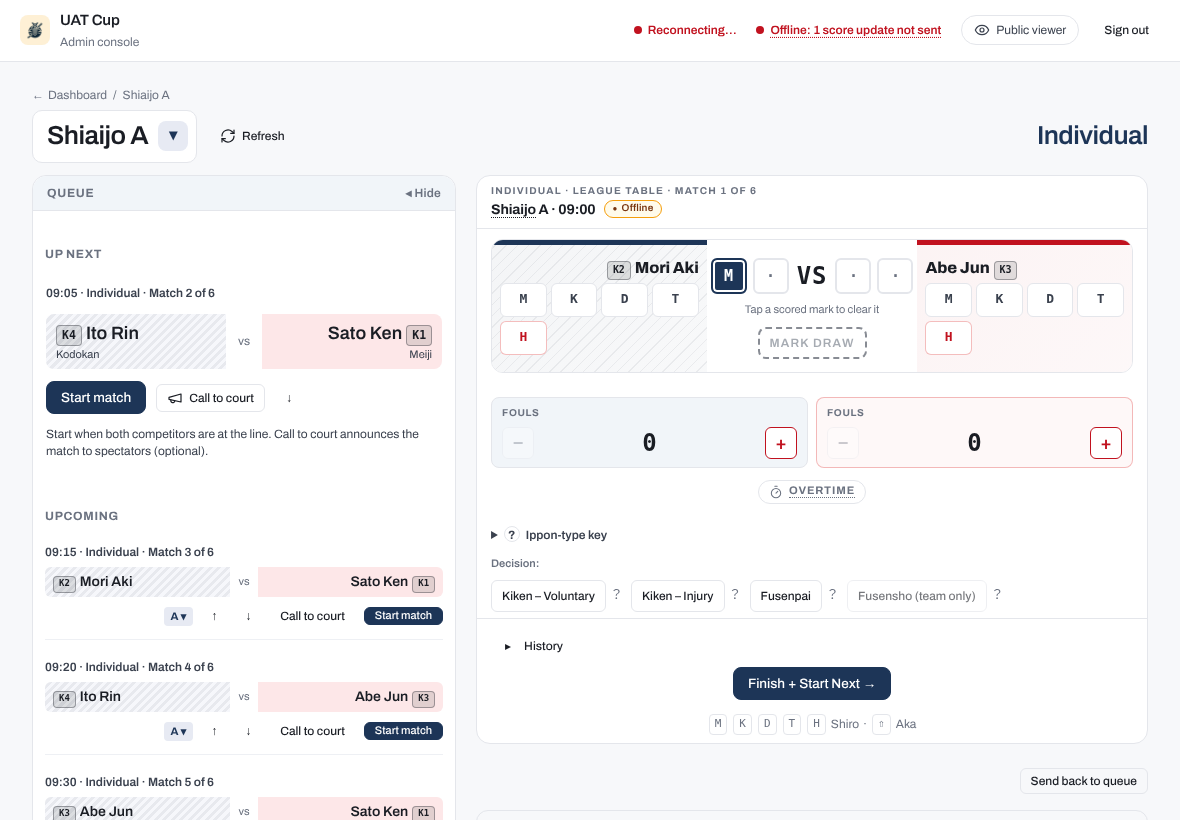Award Hansoku (H) point to Mori Aki

523,338
